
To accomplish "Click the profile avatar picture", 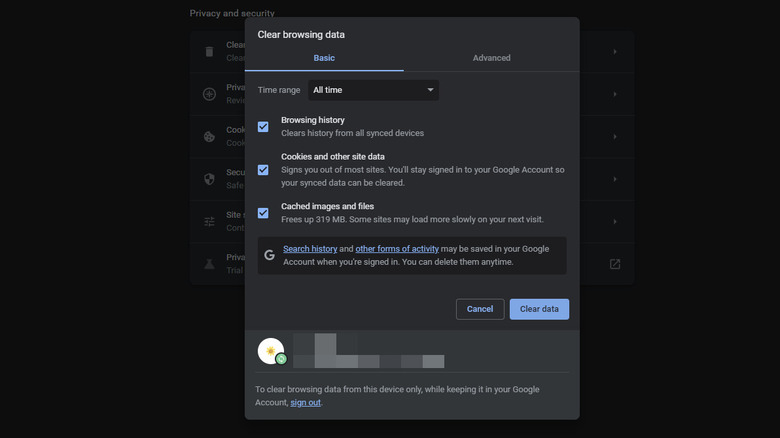I will tap(271, 351).
